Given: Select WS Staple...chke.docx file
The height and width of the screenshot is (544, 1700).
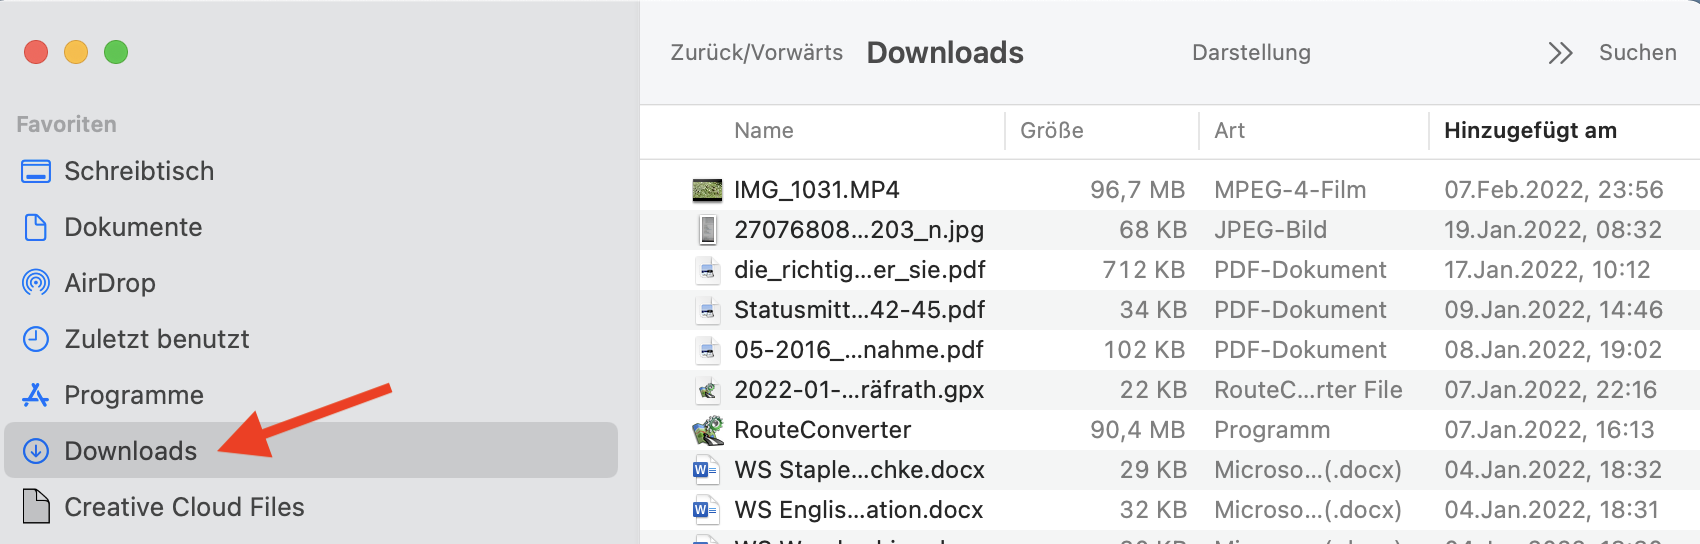Looking at the screenshot, I should [859, 470].
